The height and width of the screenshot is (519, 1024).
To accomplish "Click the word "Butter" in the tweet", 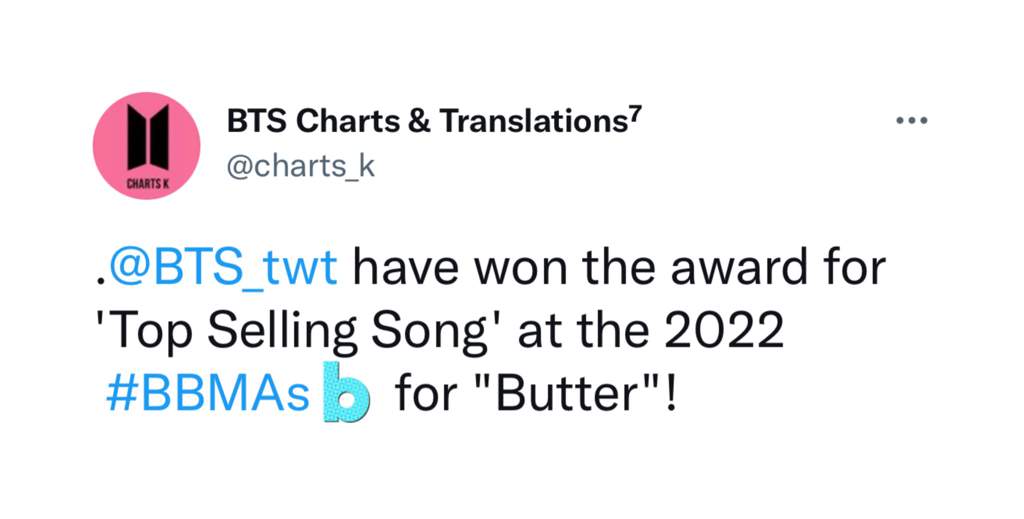I will pyautogui.click(x=568, y=396).
